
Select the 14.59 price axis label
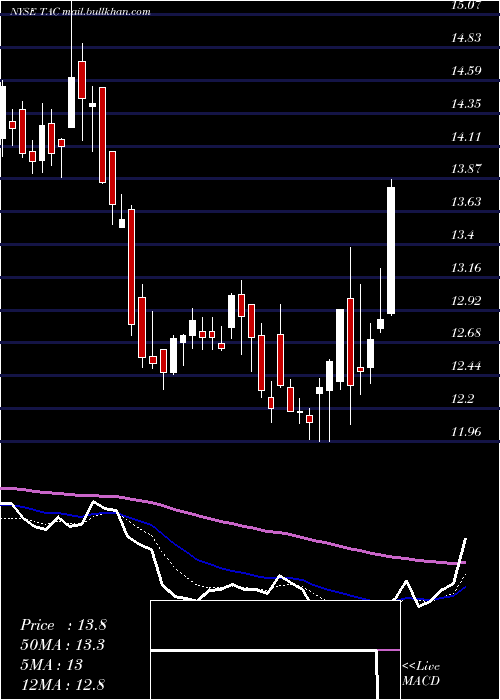(466, 71)
